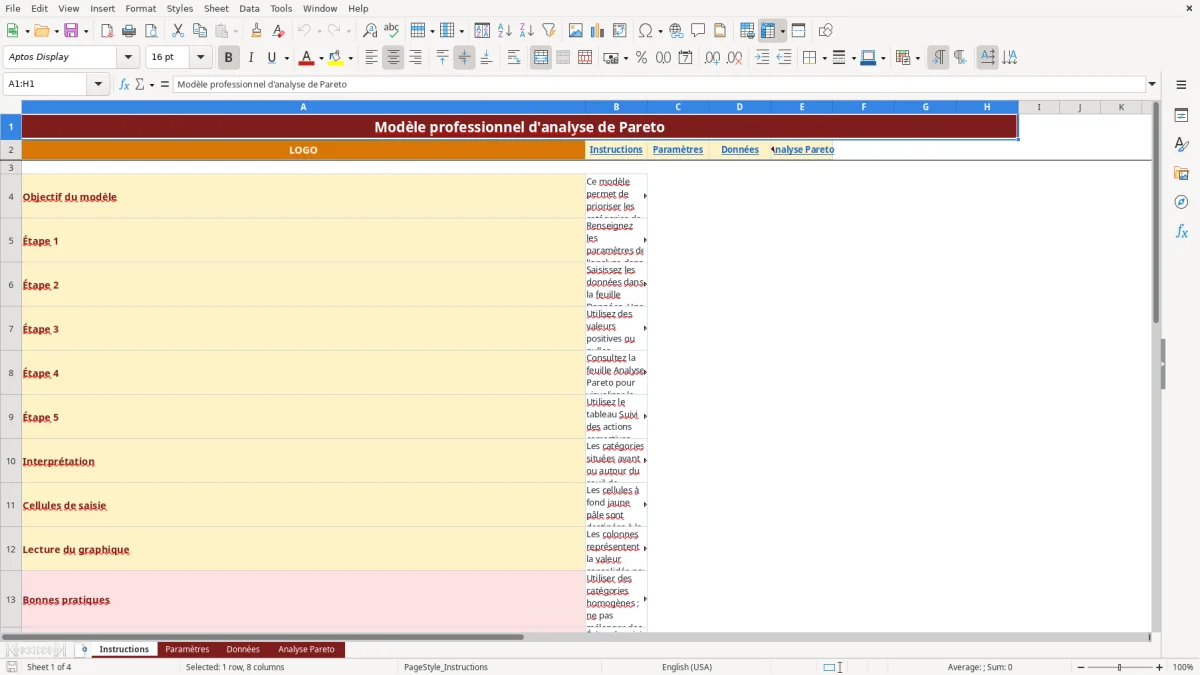Toggle Center Vertically alignment

[x=464, y=58]
